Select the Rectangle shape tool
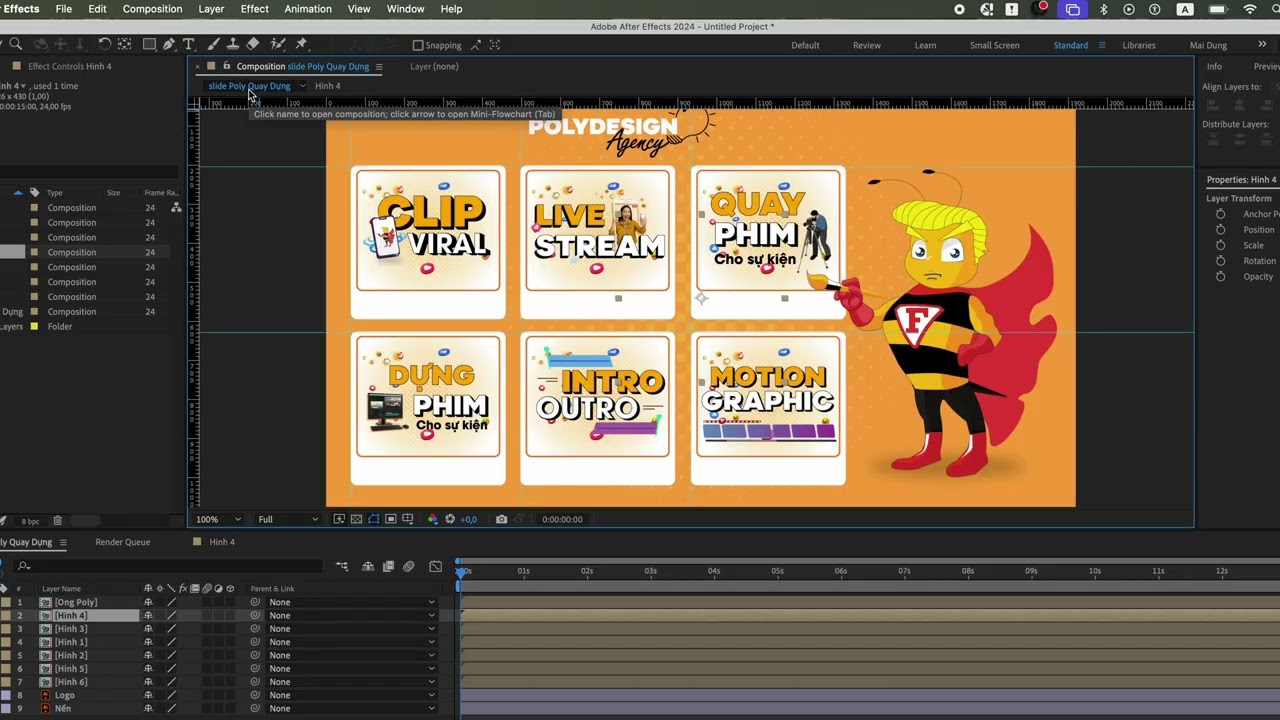This screenshot has width=1280, height=720. pyautogui.click(x=149, y=44)
